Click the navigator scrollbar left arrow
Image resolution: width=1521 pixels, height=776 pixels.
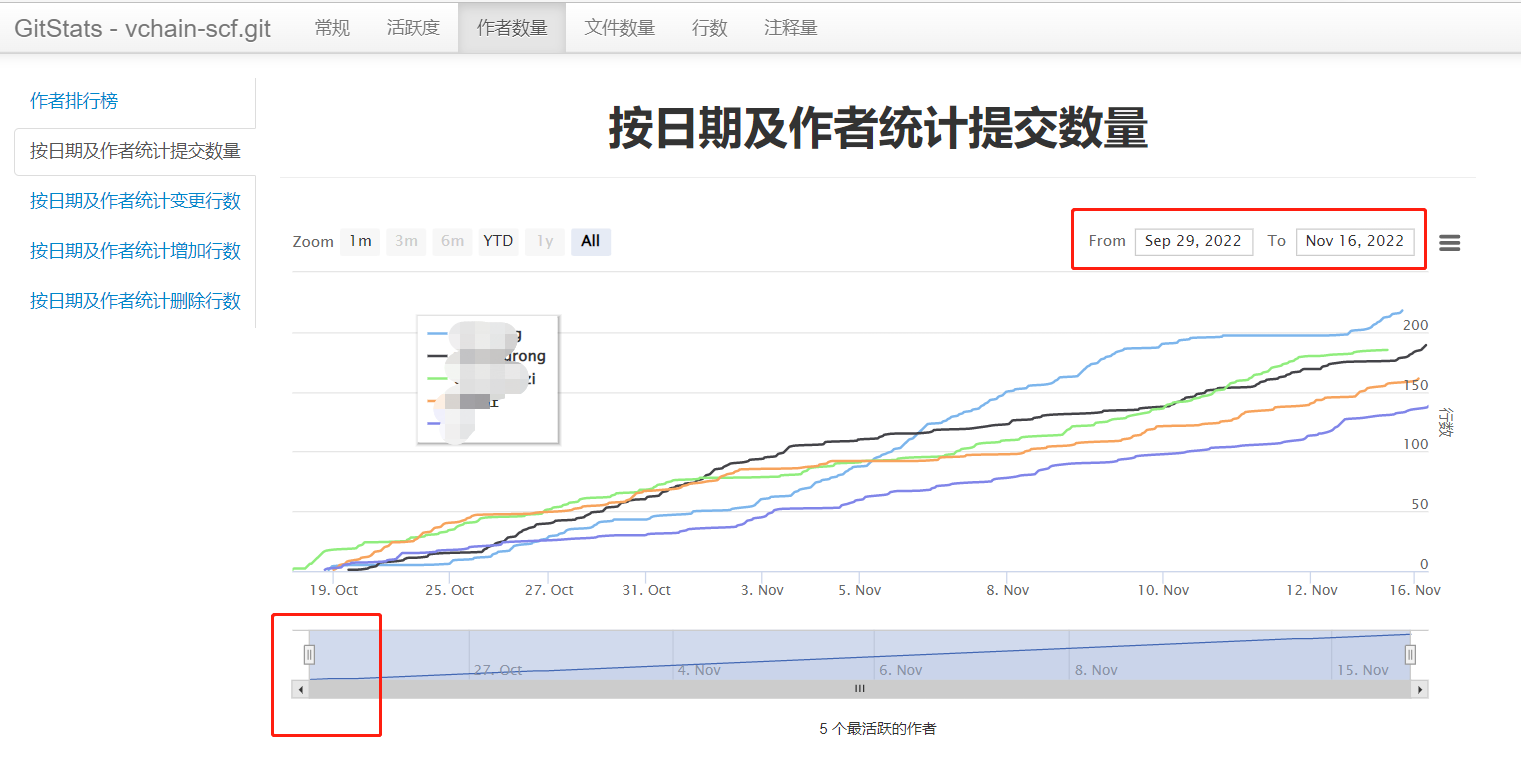299,689
